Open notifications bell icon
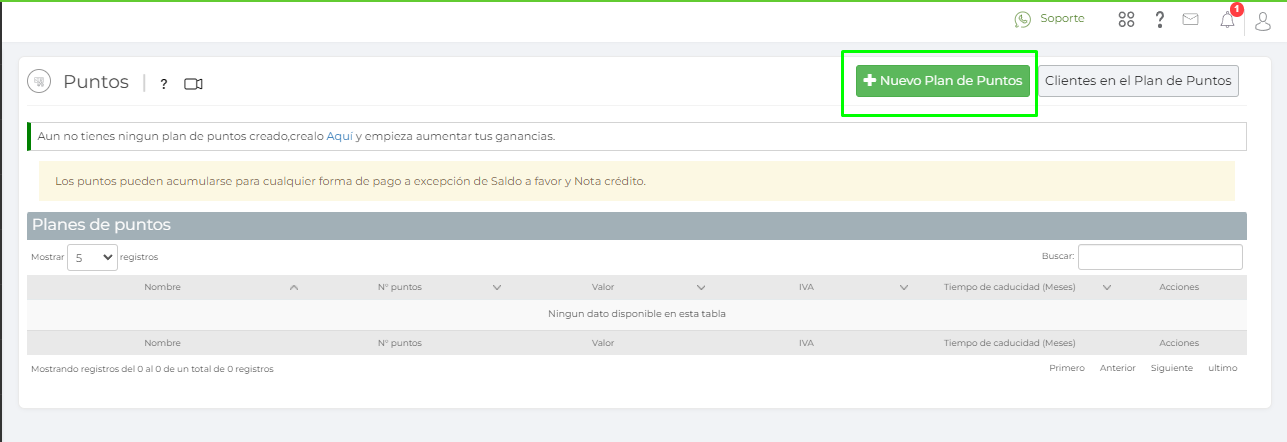1287x442 pixels. coord(1227,20)
